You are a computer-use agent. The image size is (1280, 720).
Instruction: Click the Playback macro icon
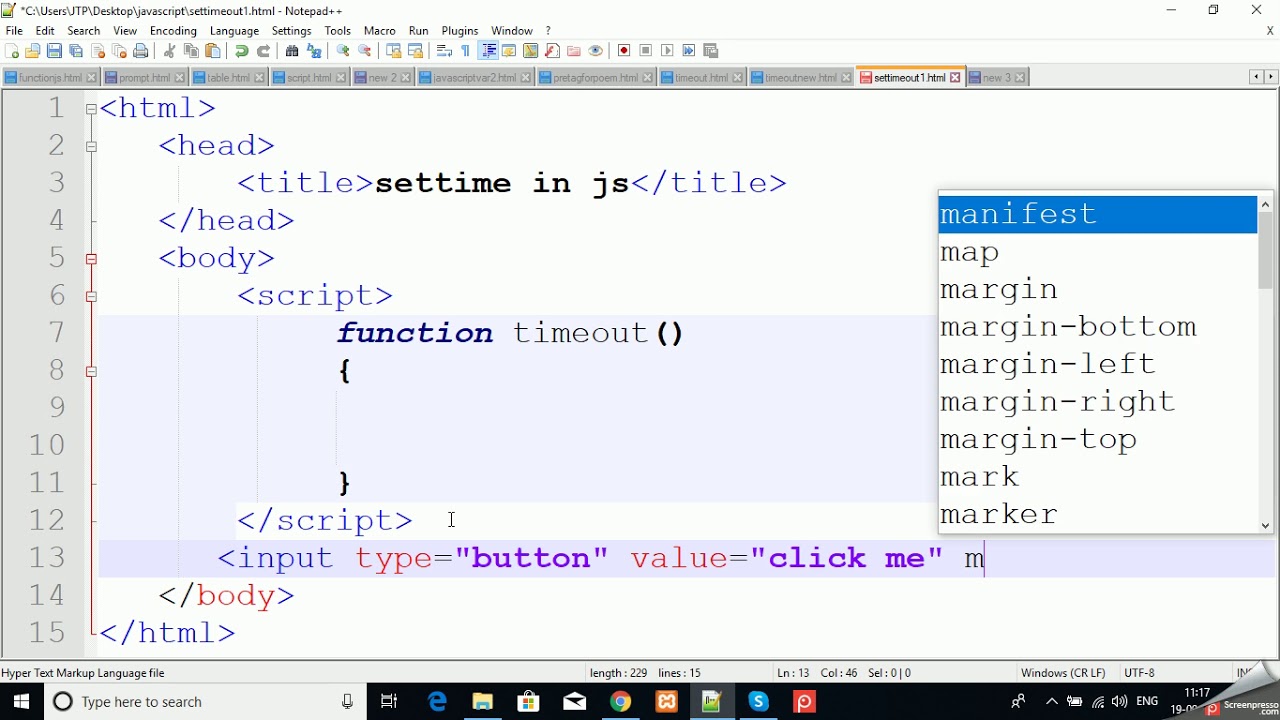click(668, 51)
